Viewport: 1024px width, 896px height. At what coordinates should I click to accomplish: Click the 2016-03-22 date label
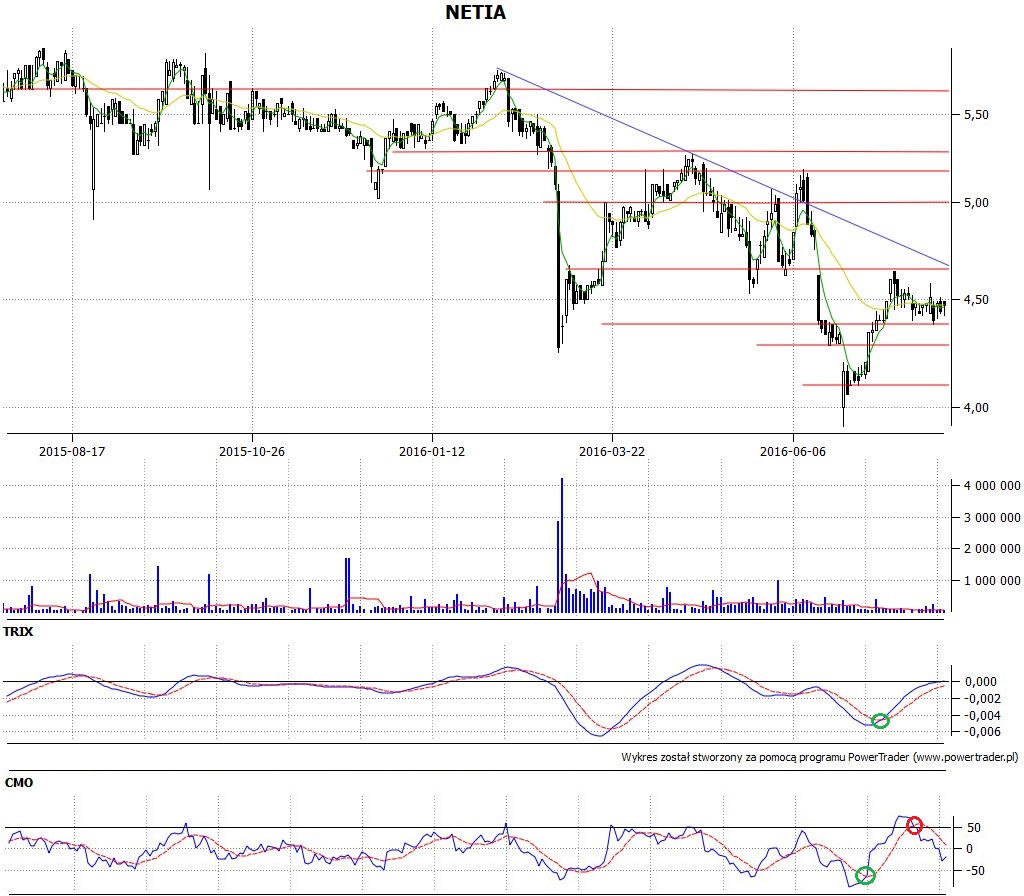point(612,451)
